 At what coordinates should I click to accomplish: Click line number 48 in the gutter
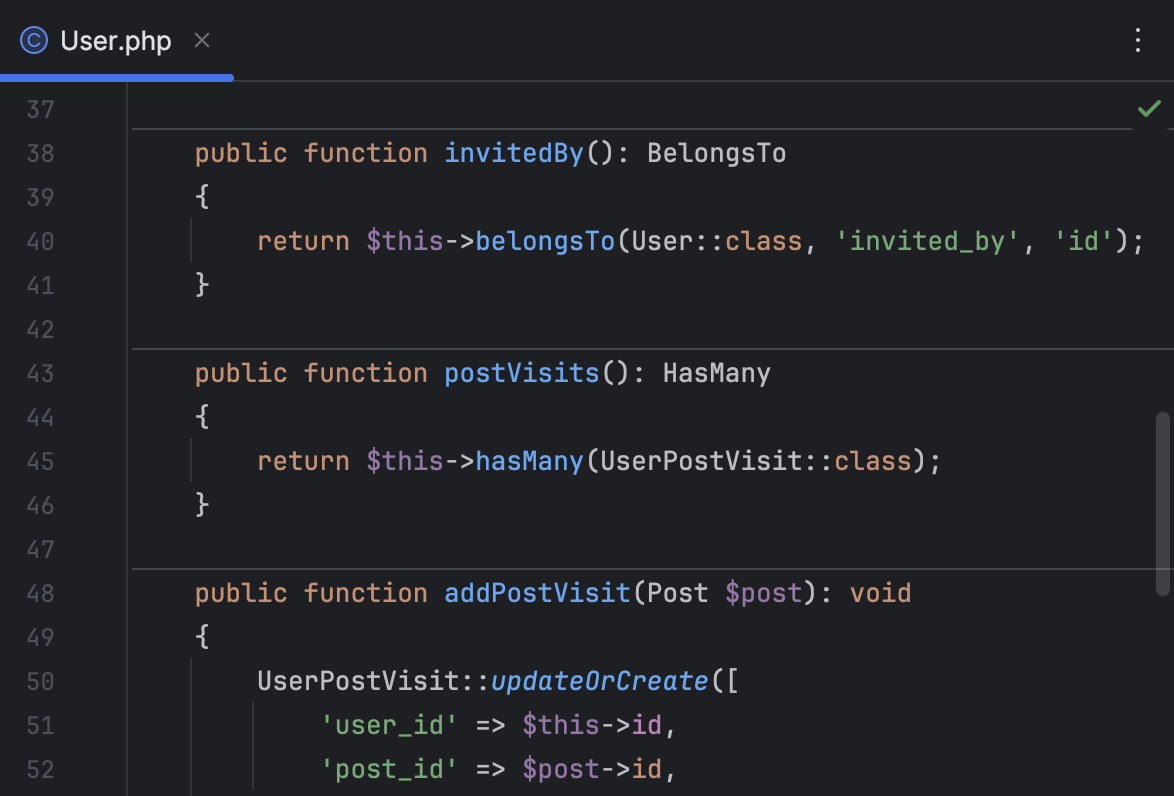tap(41, 593)
